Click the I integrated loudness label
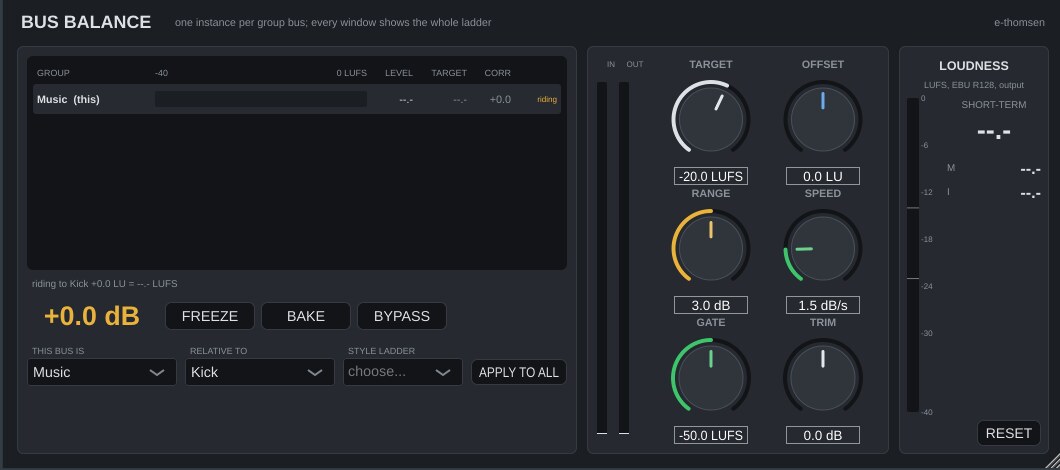This screenshot has height=470, width=1060. tap(948, 192)
